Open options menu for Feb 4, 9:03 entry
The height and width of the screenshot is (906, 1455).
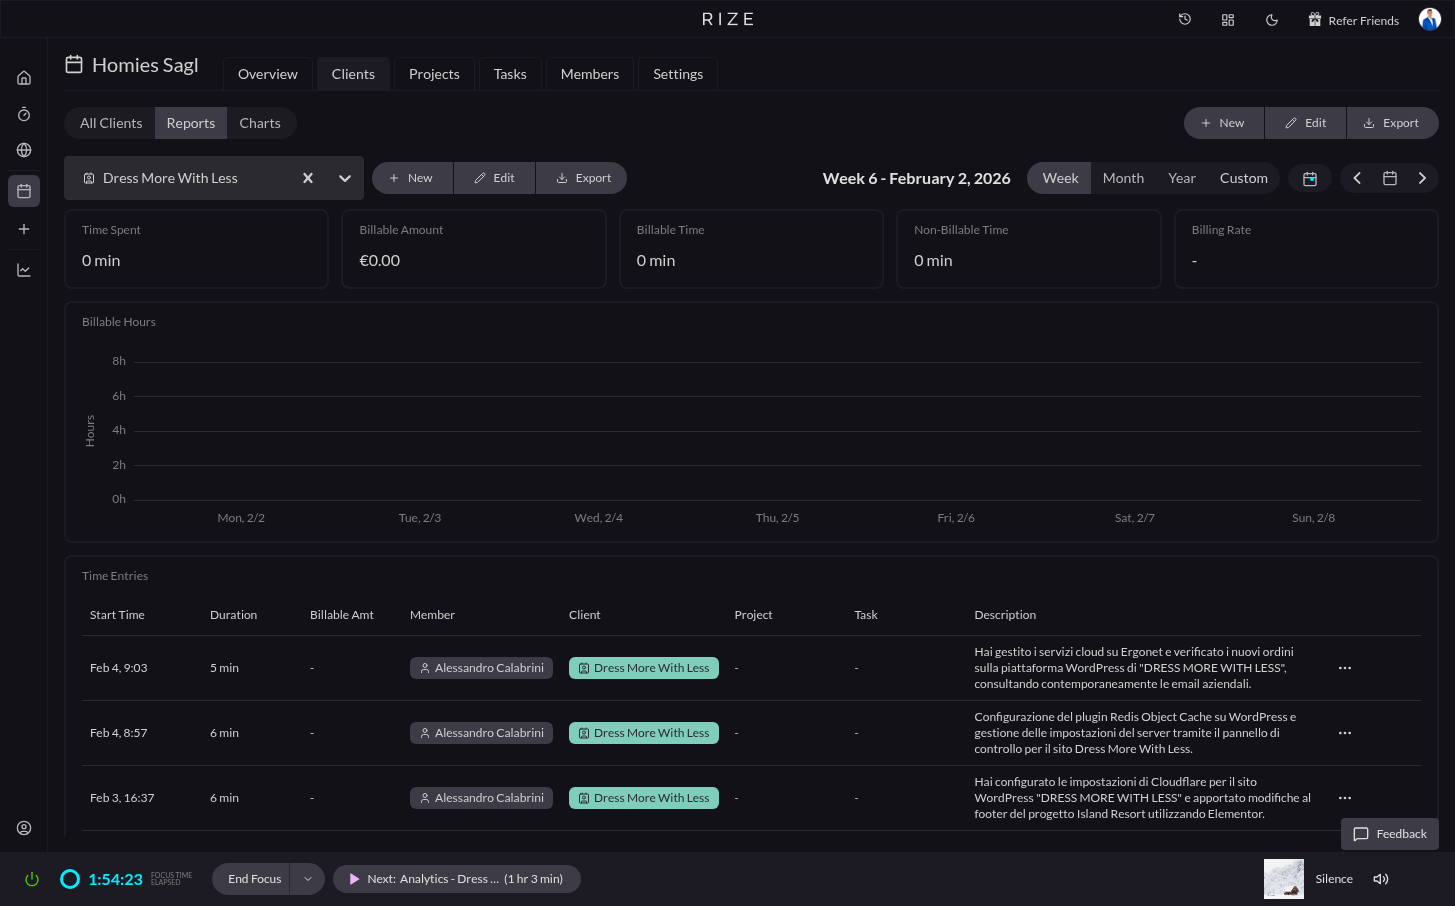pyautogui.click(x=1345, y=668)
